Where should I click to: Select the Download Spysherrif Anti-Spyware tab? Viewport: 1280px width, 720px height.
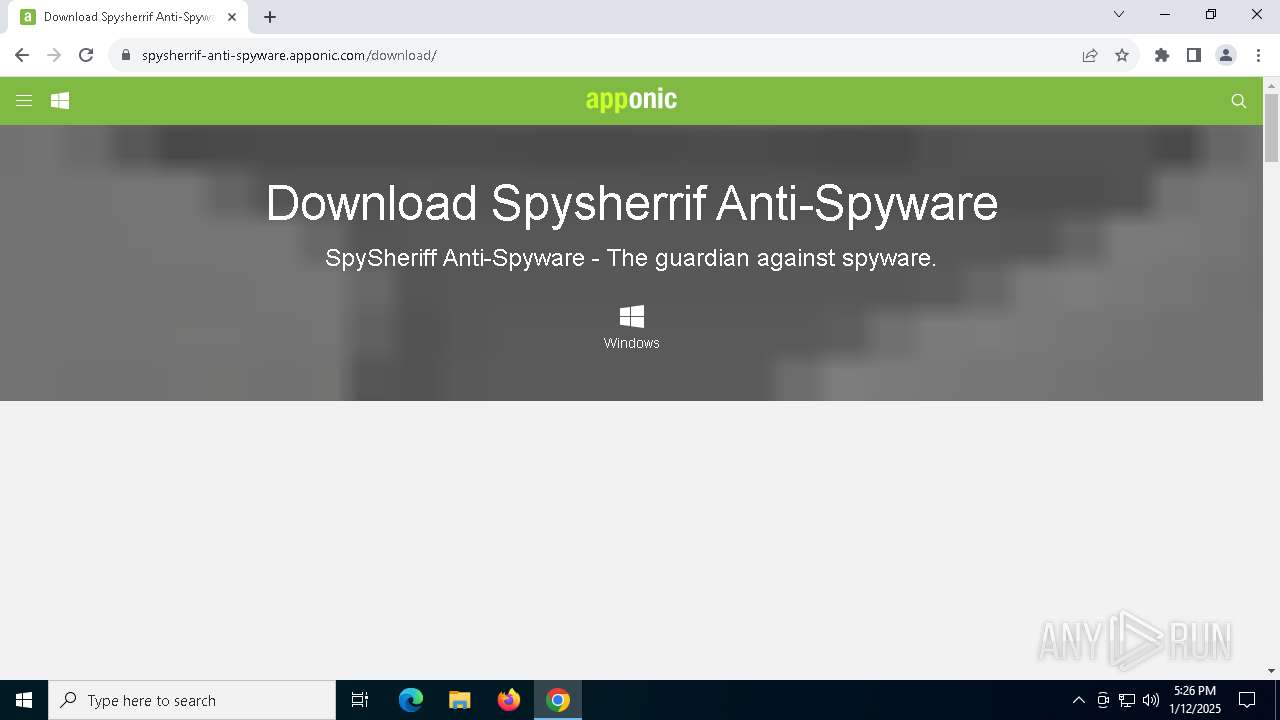pyautogui.click(x=129, y=17)
